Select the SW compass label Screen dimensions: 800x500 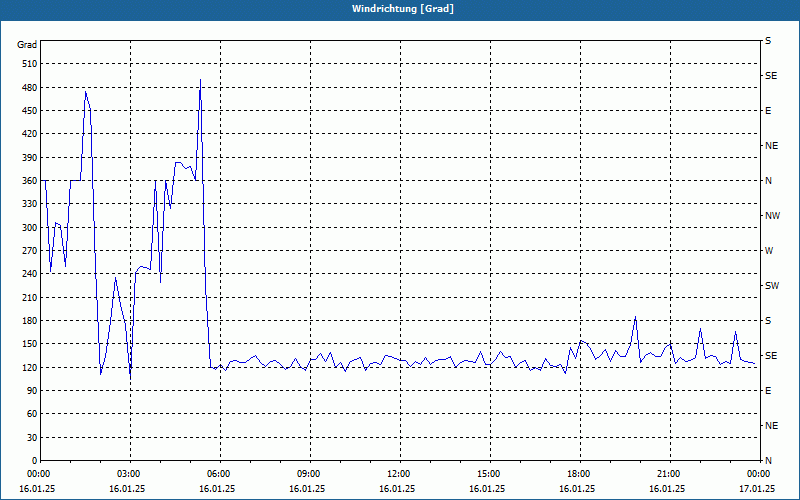tap(772, 286)
